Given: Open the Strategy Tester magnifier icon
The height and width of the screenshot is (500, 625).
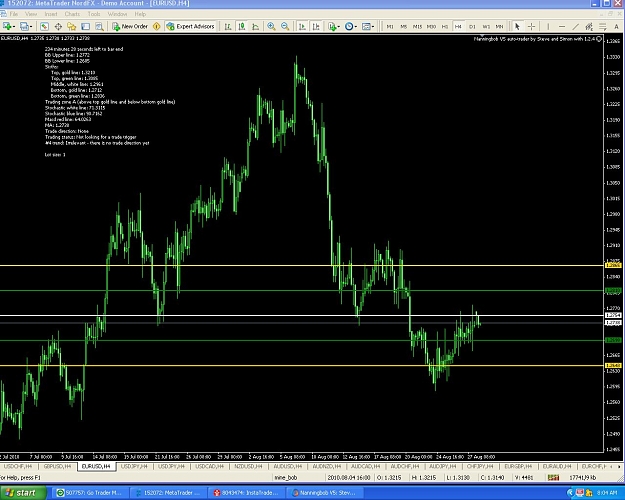Looking at the screenshot, I should point(99,26).
